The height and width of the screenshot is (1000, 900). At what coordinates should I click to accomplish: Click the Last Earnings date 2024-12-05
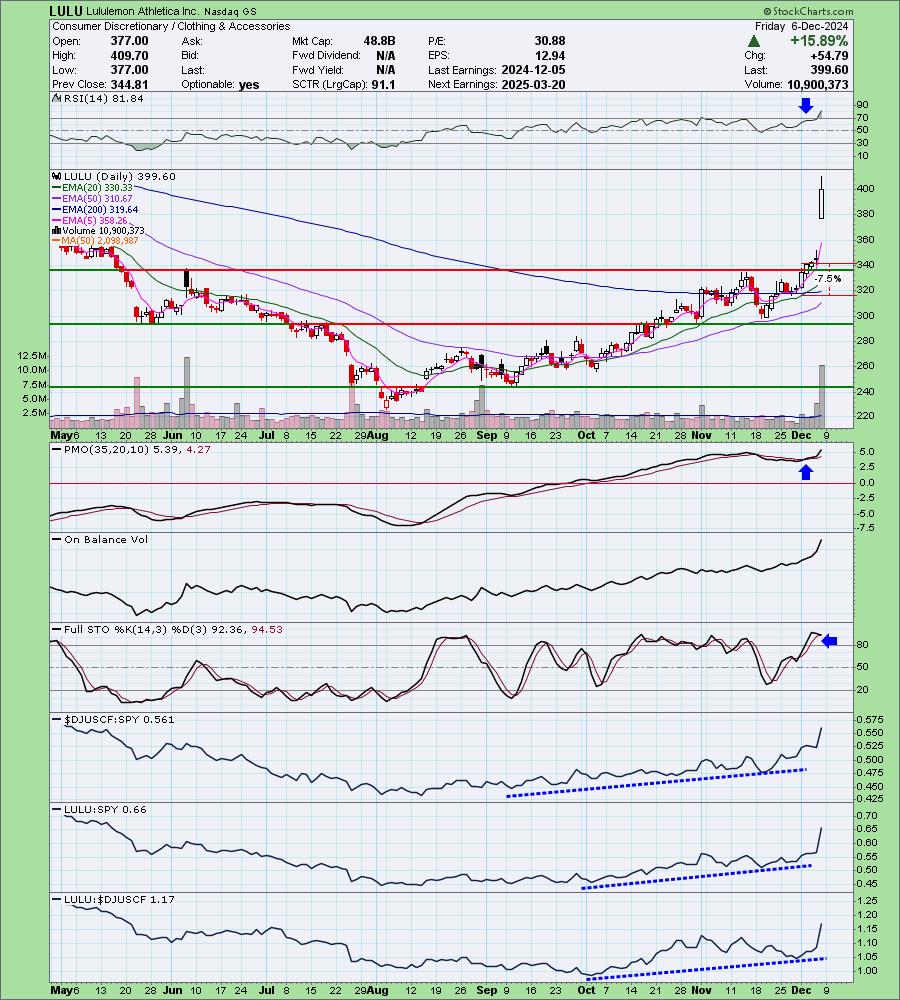pos(533,70)
